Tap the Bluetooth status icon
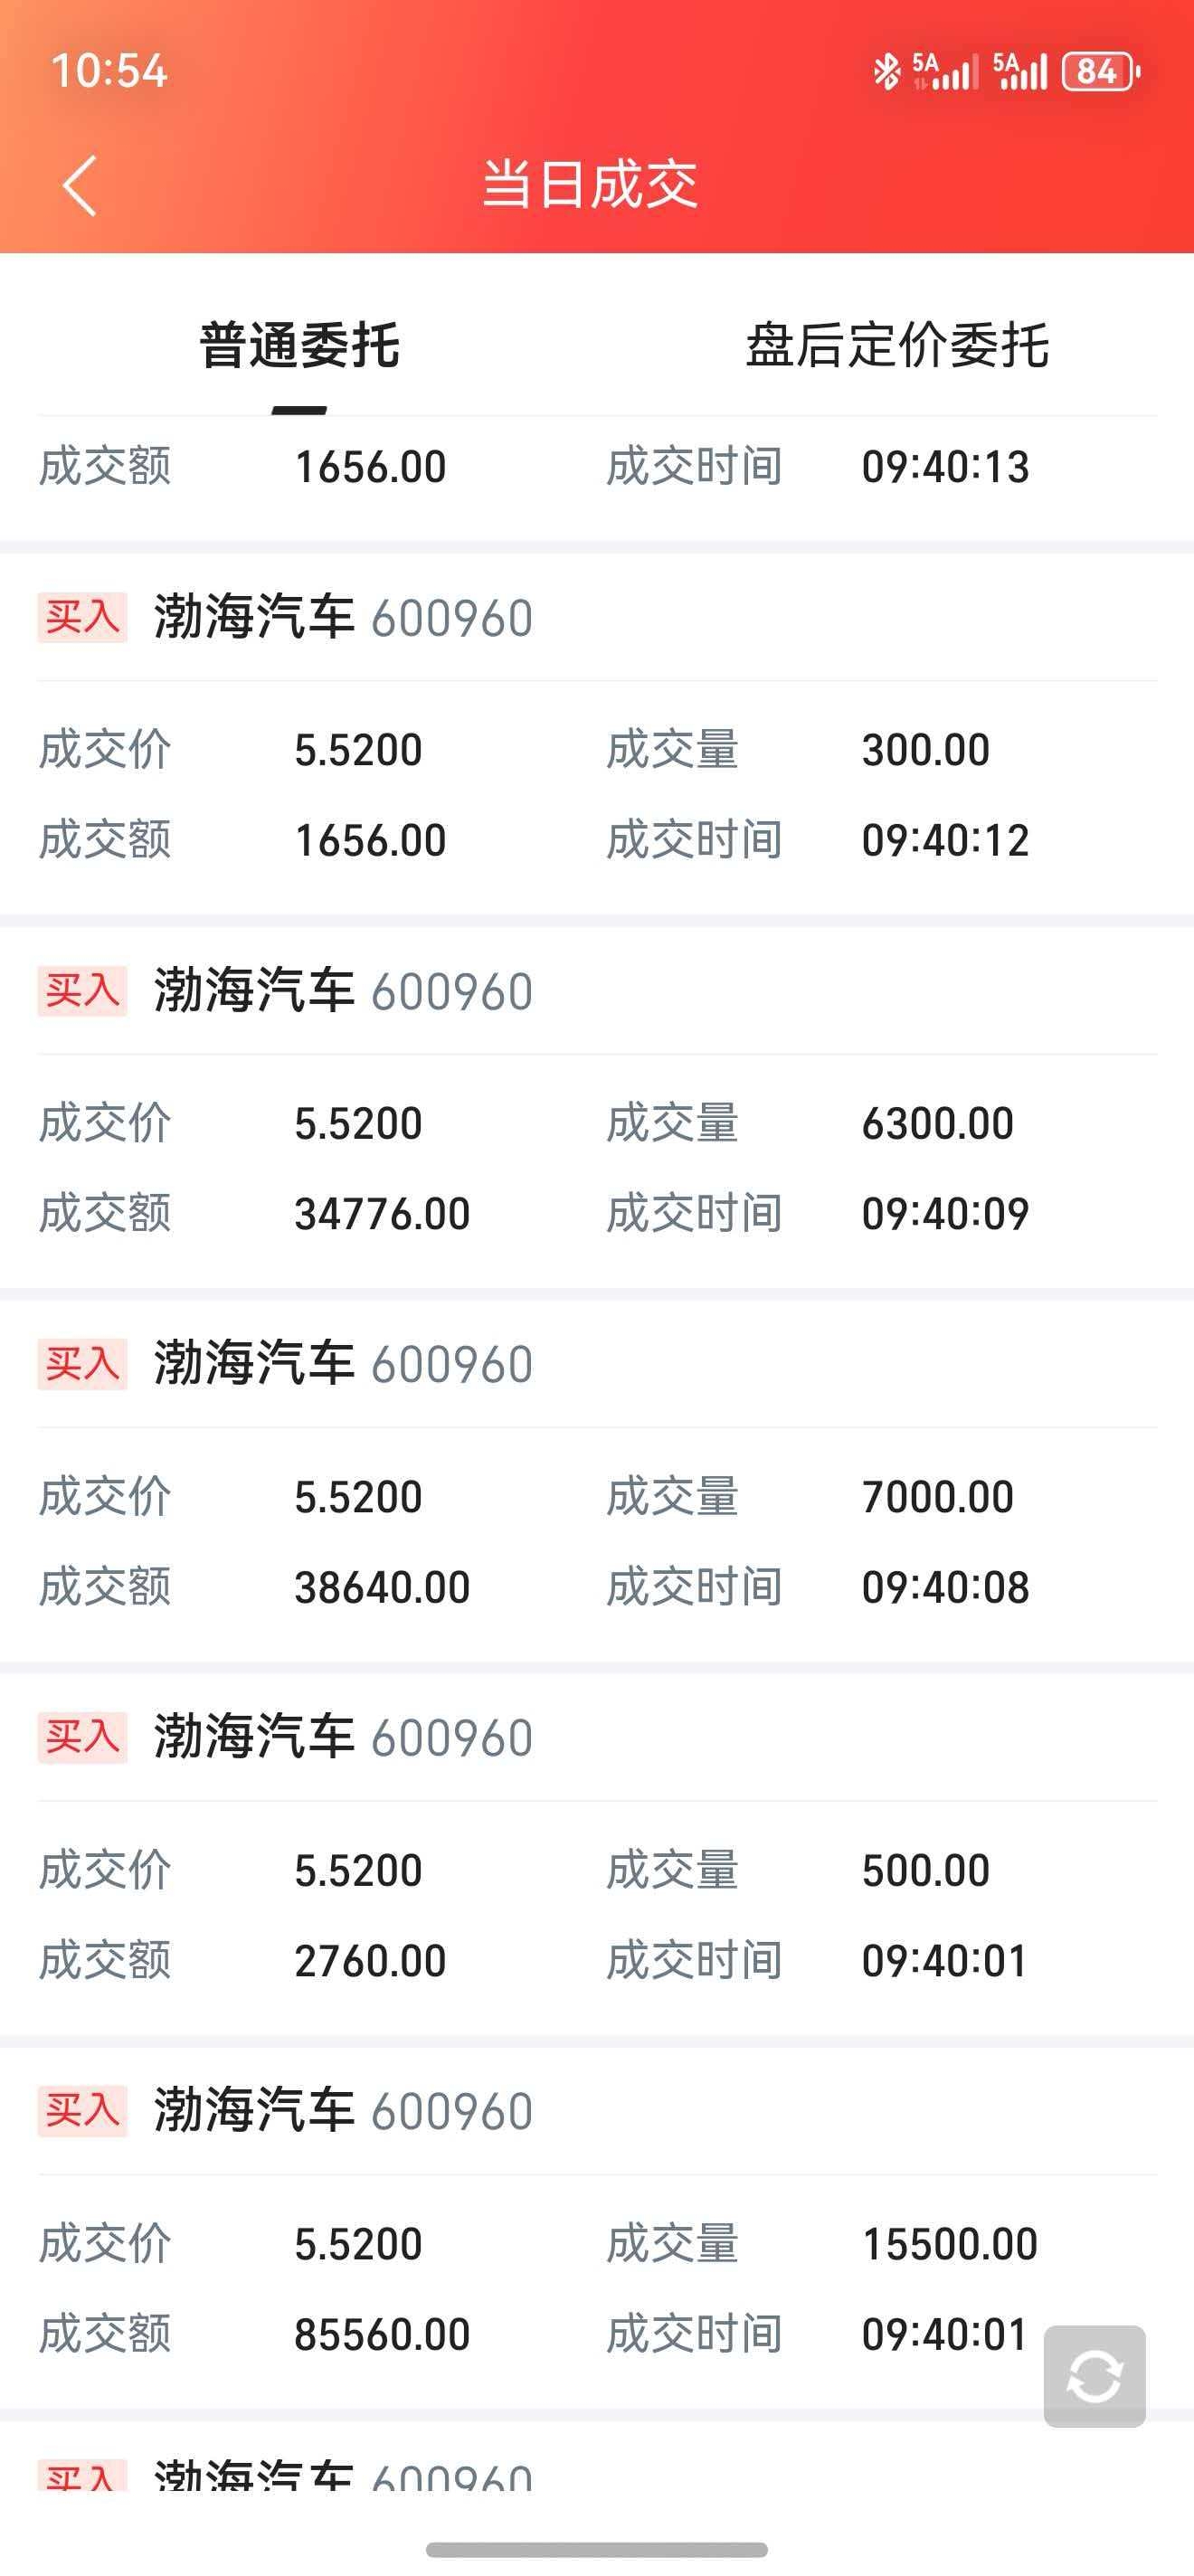 [886, 72]
